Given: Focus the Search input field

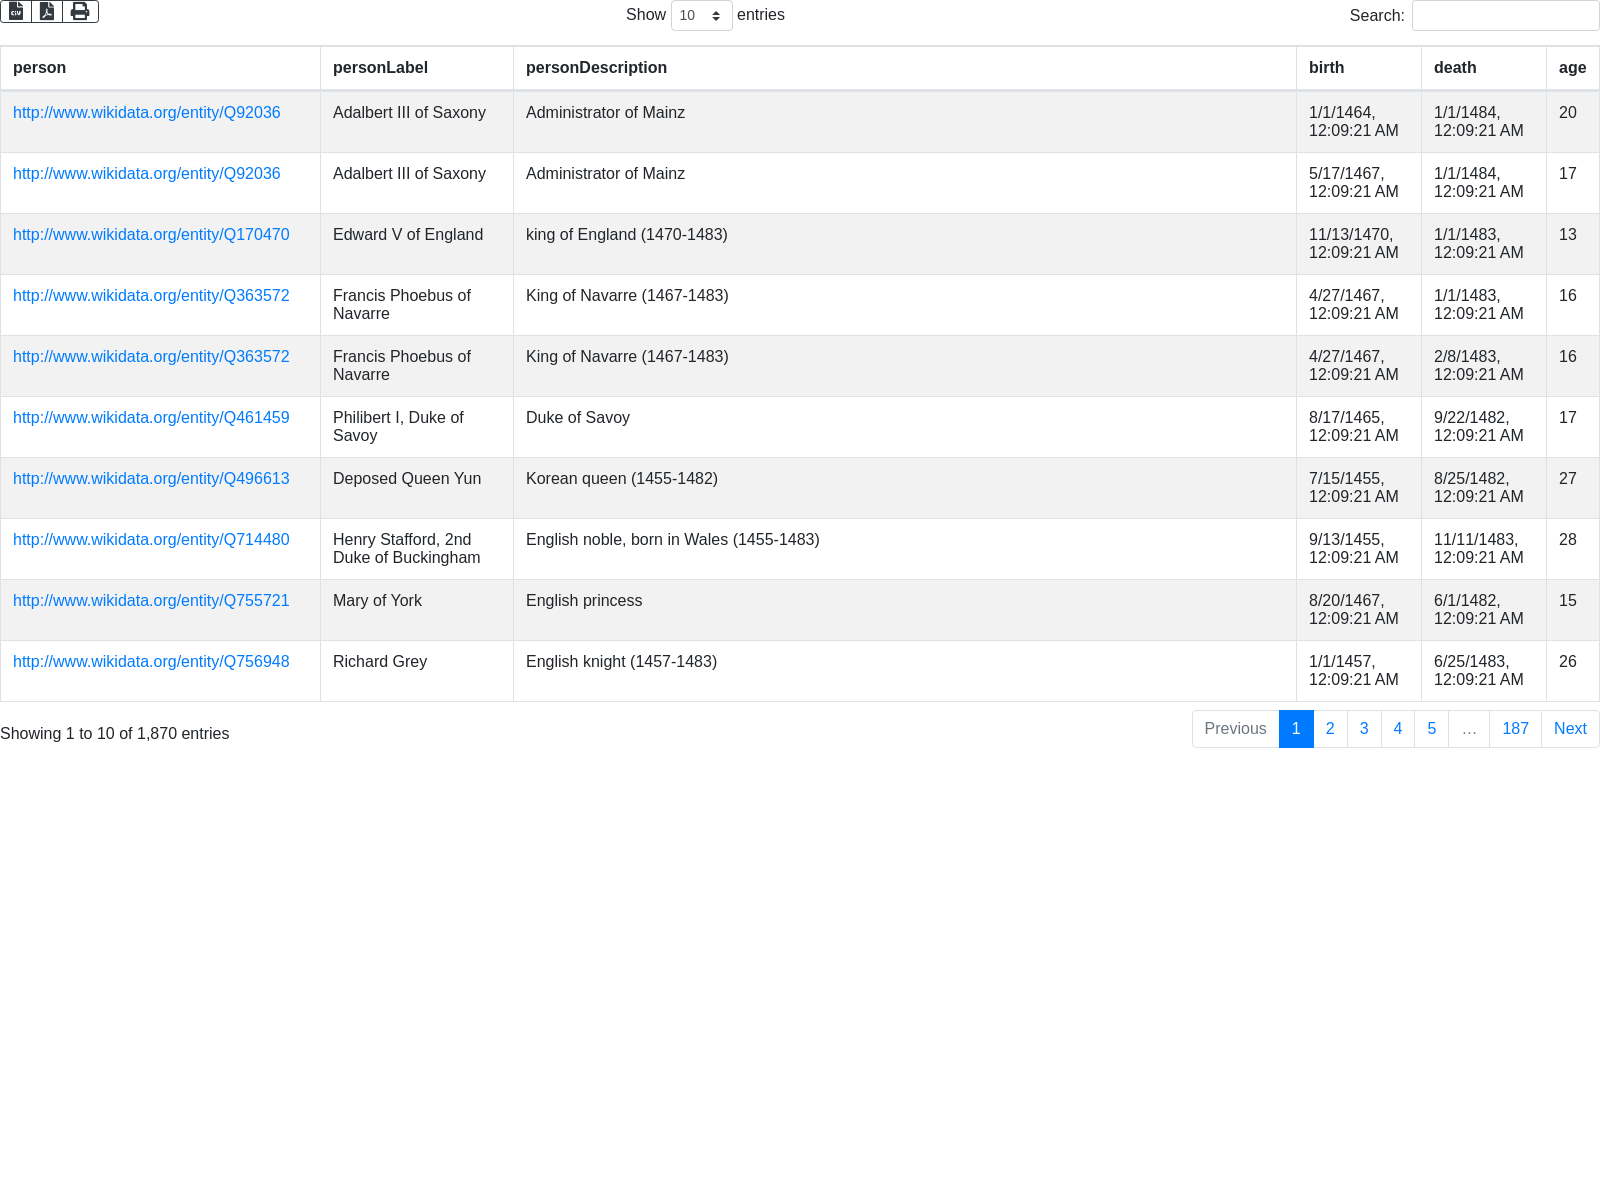Looking at the screenshot, I should coord(1505,16).
